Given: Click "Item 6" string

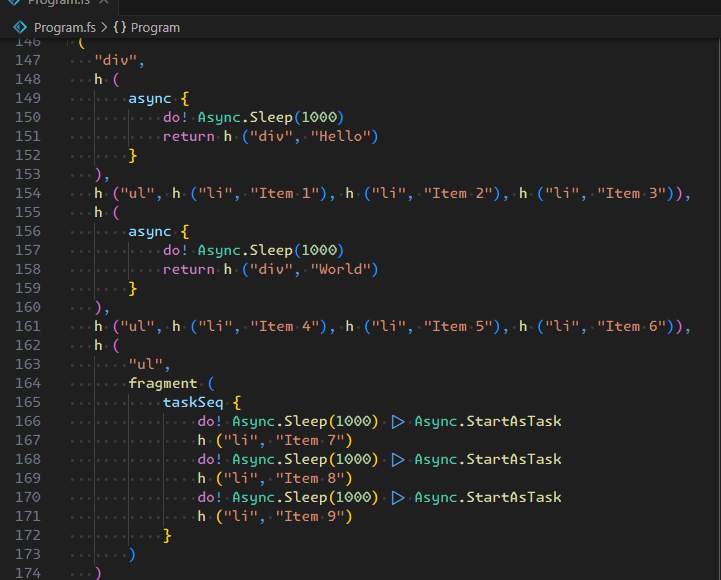Looking at the screenshot, I should click(631, 327).
